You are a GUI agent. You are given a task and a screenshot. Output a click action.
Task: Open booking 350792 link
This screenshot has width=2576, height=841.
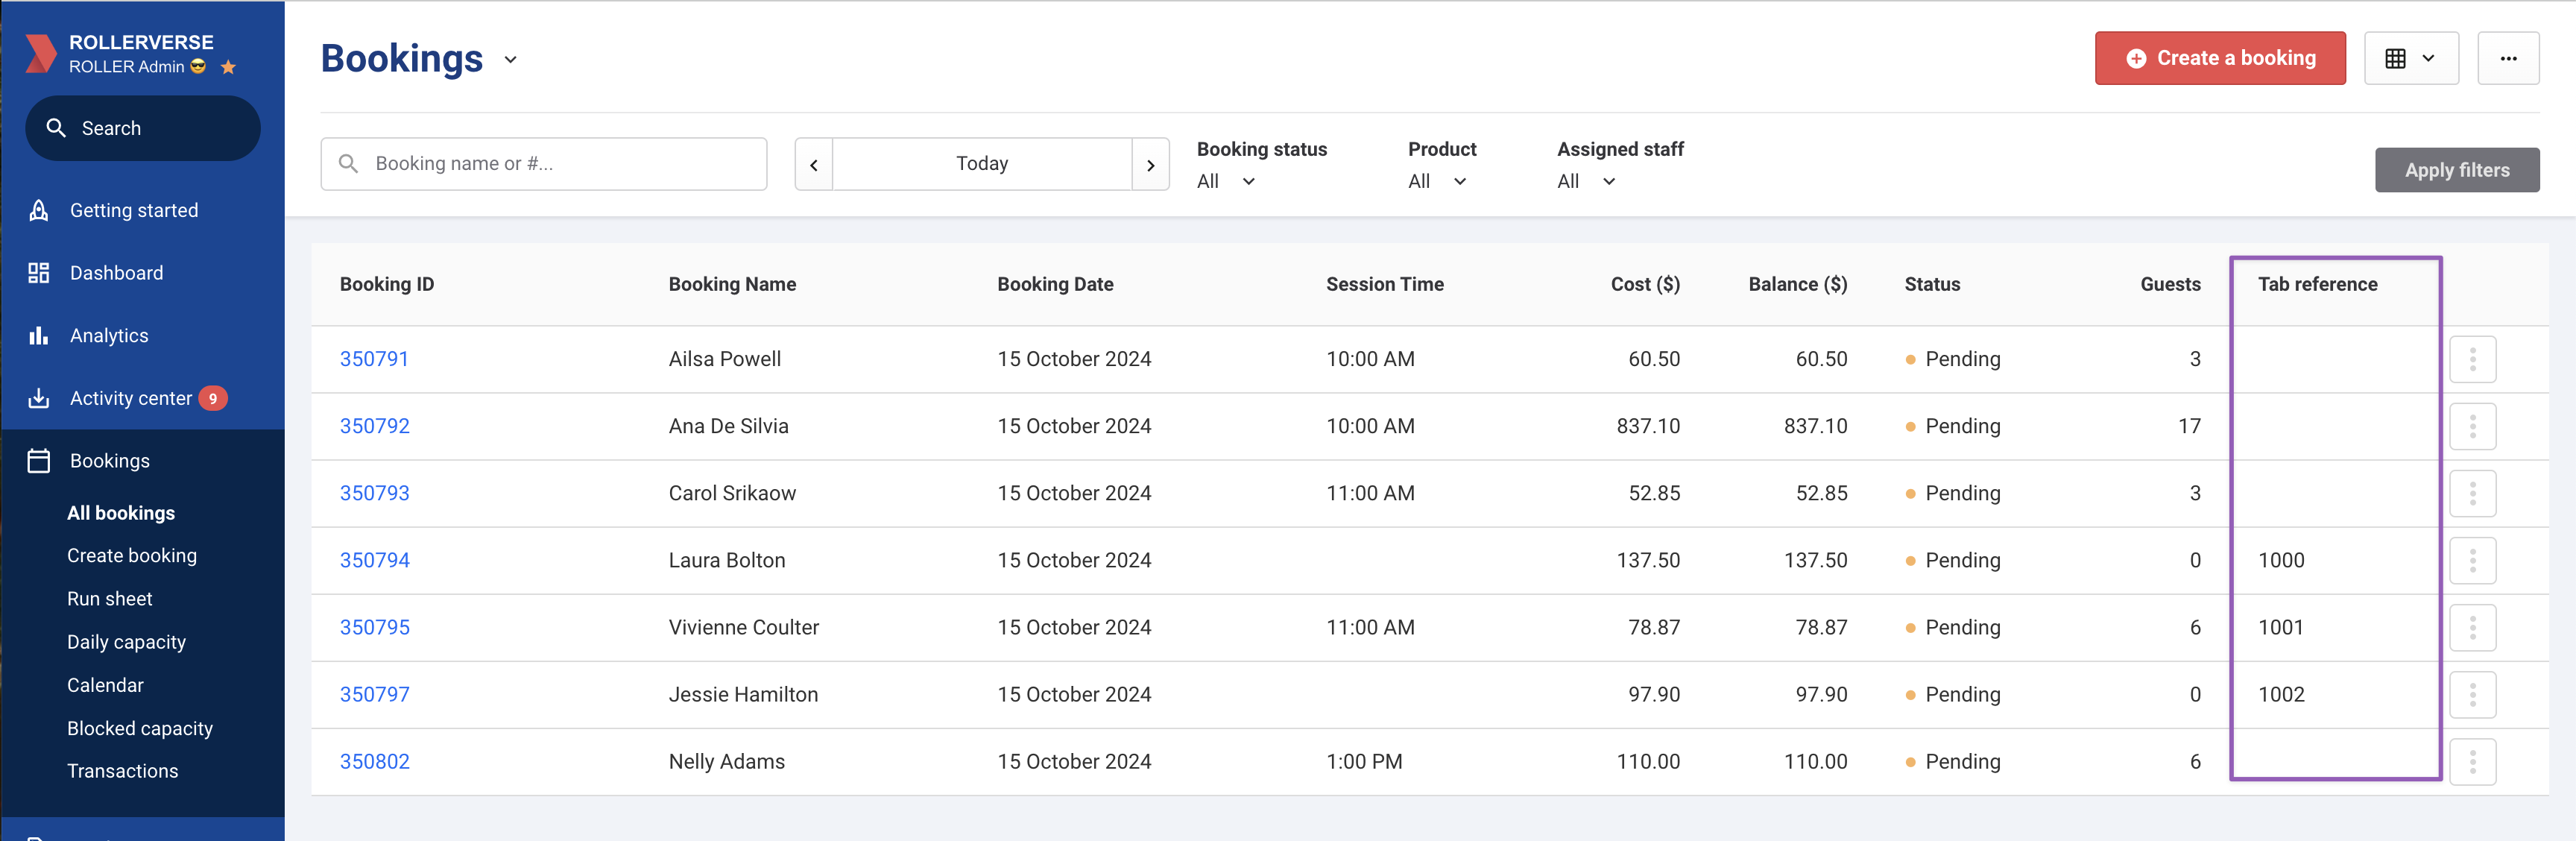(x=375, y=426)
